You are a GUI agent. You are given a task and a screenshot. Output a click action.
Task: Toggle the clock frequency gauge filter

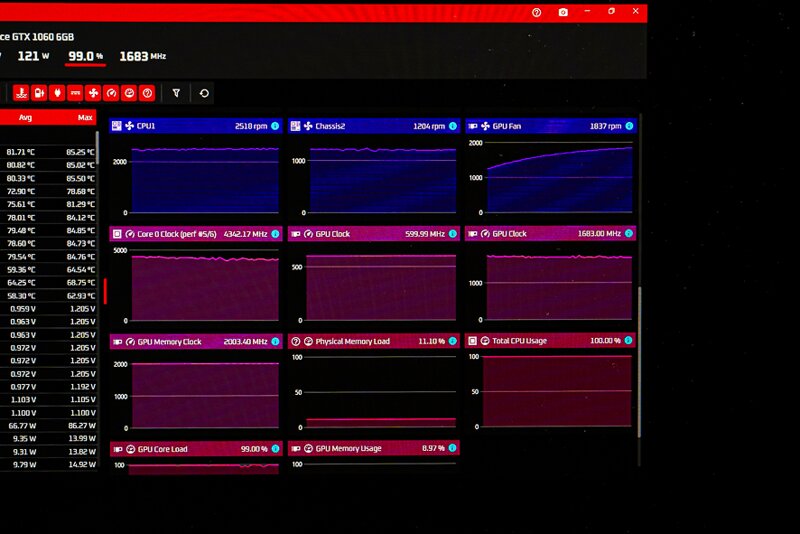[x=111, y=93]
